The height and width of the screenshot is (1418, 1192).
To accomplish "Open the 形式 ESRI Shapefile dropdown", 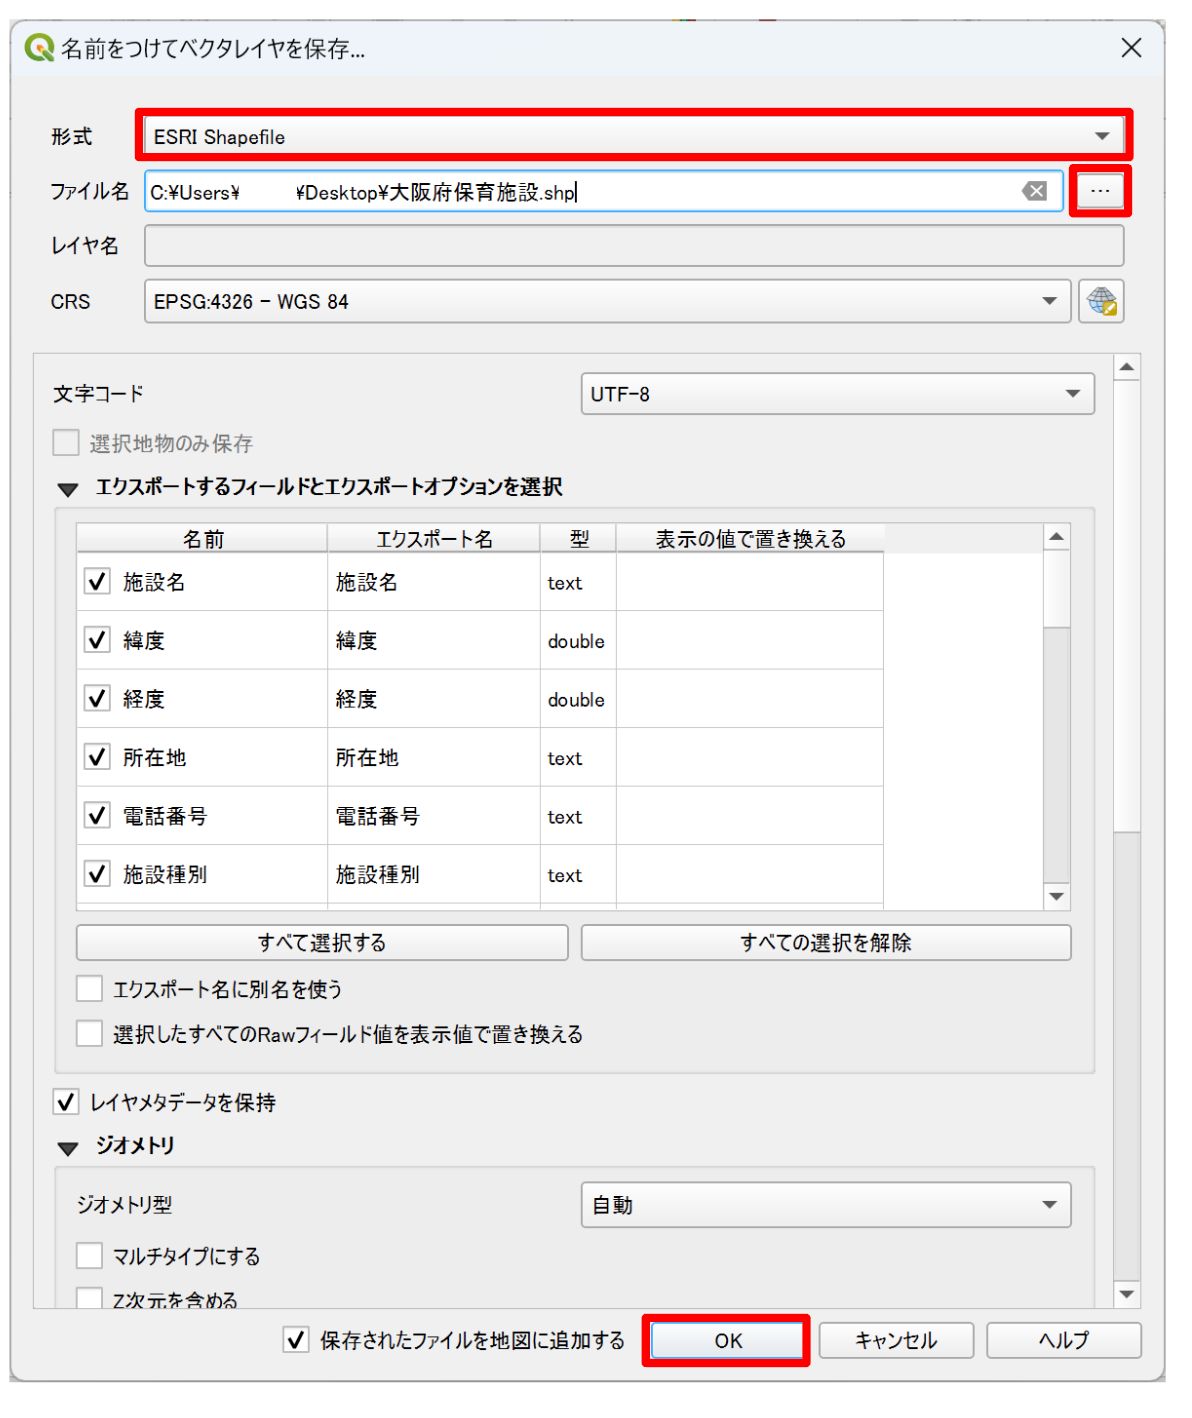I will (x=634, y=136).
